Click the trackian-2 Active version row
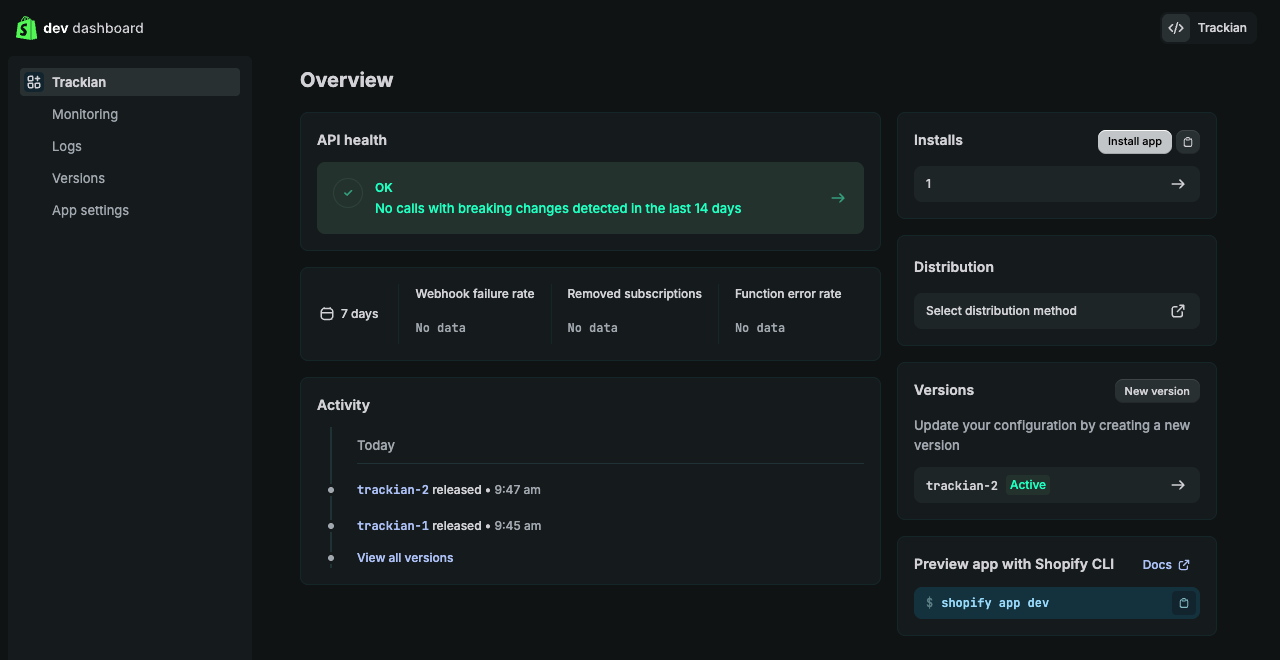 (1057, 485)
